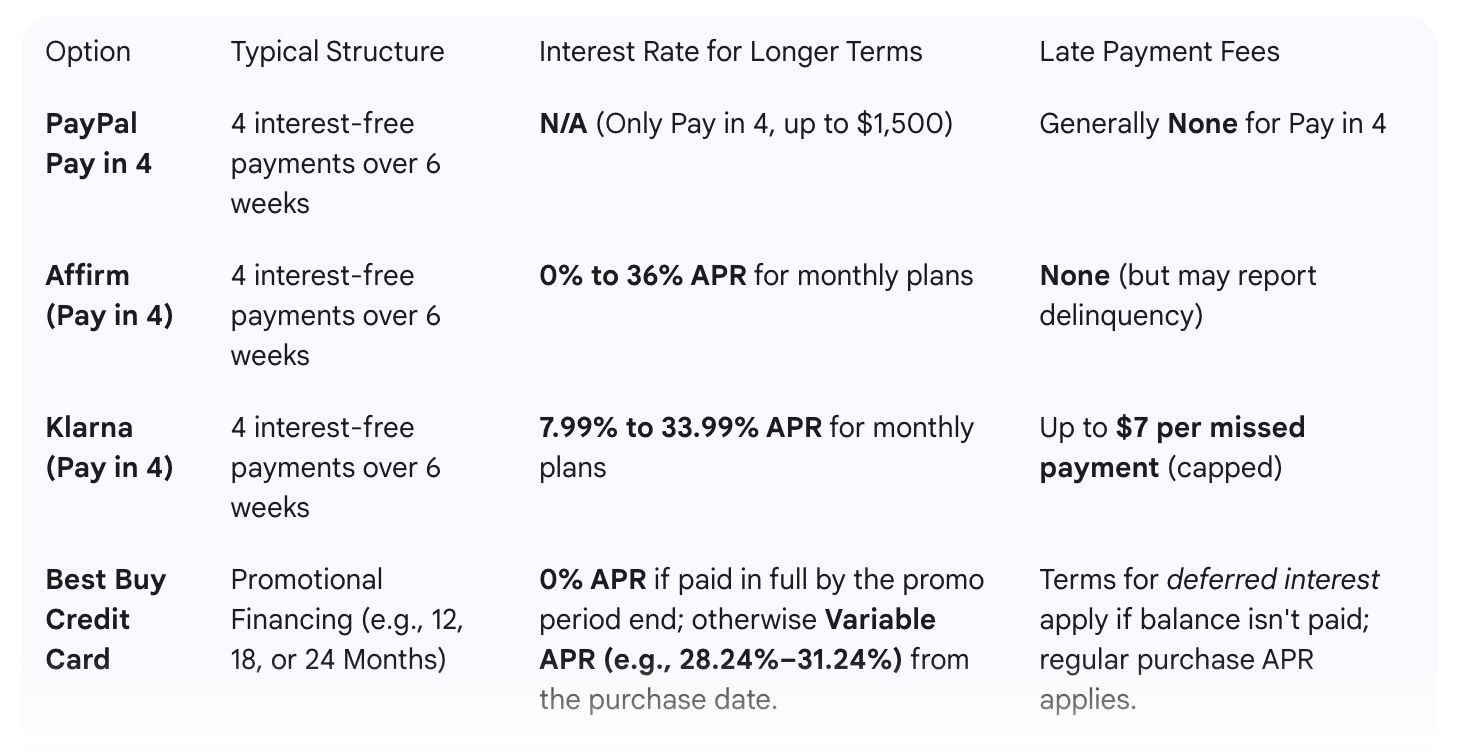
Task: Click Affirm's typical structure cell
Action: pyautogui.click(x=335, y=316)
